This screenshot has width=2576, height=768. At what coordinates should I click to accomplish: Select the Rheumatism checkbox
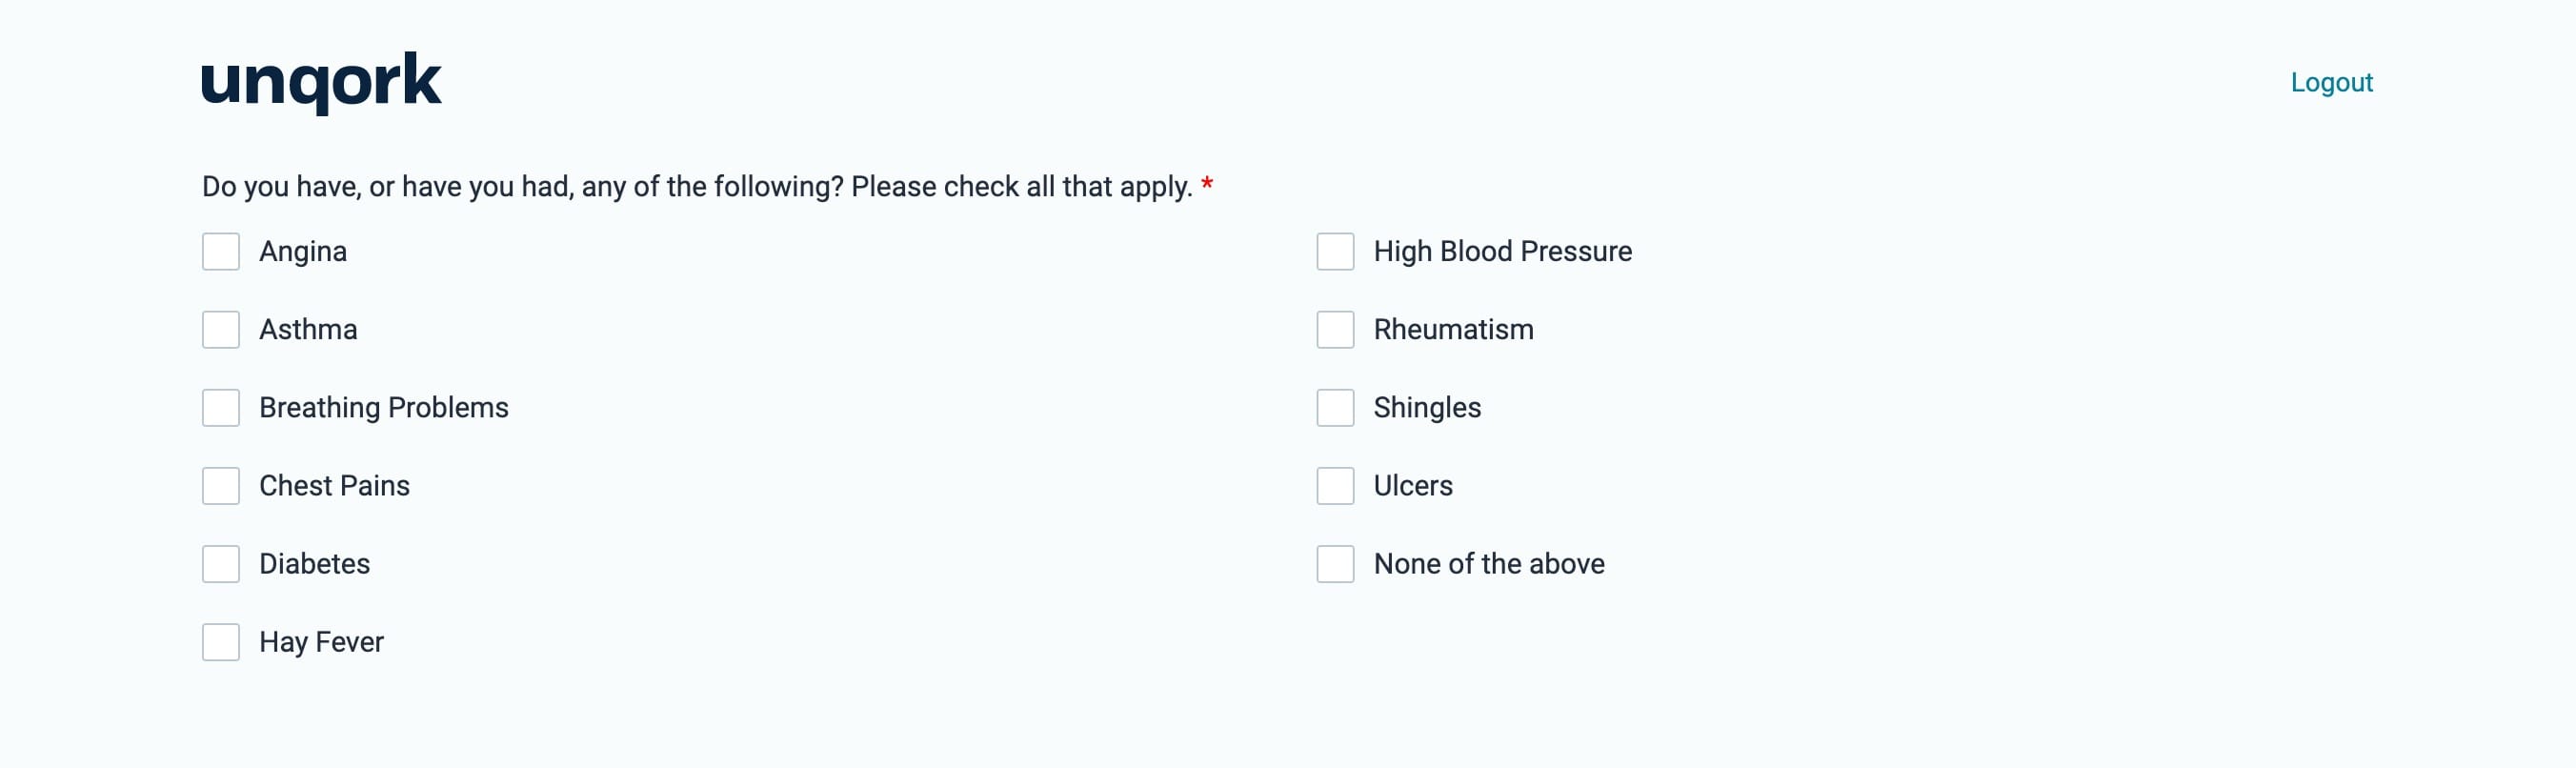pos(1335,330)
